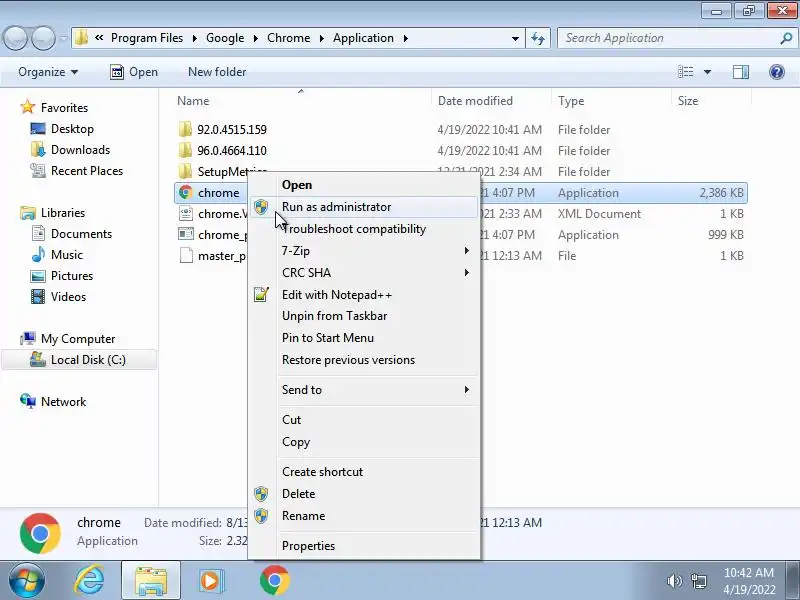Click the Back navigation button
Screen dimensions: 800x600
pos(15,38)
